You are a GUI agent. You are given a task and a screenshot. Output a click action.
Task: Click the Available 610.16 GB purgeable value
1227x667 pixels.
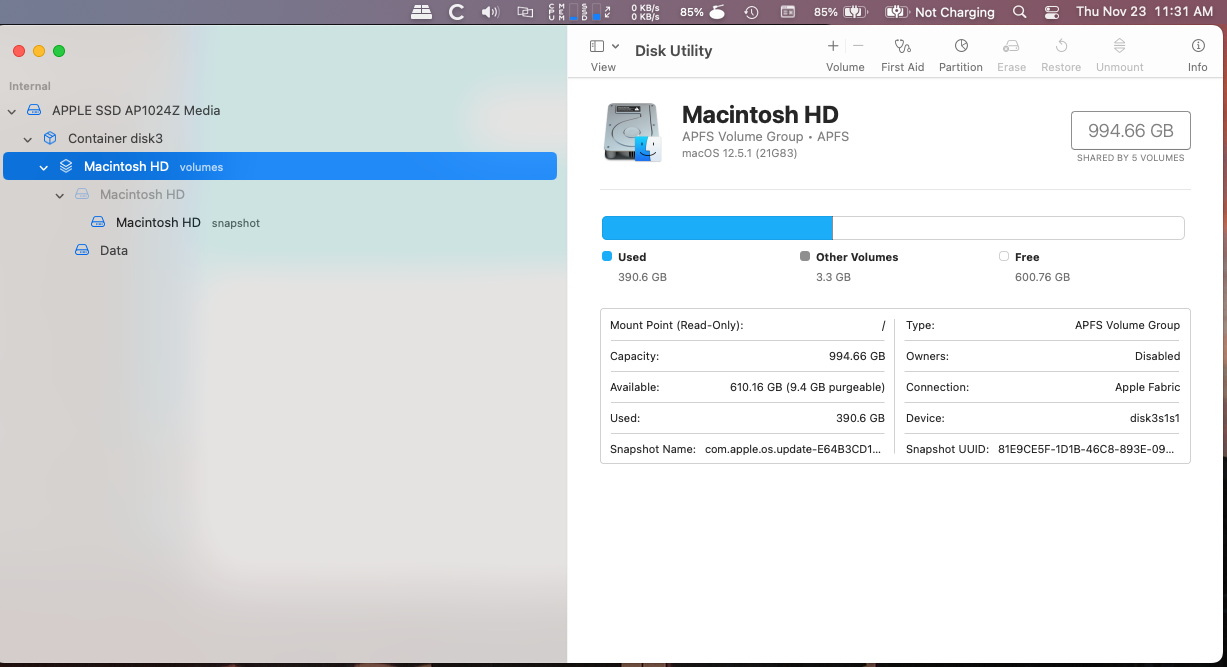click(x=807, y=388)
